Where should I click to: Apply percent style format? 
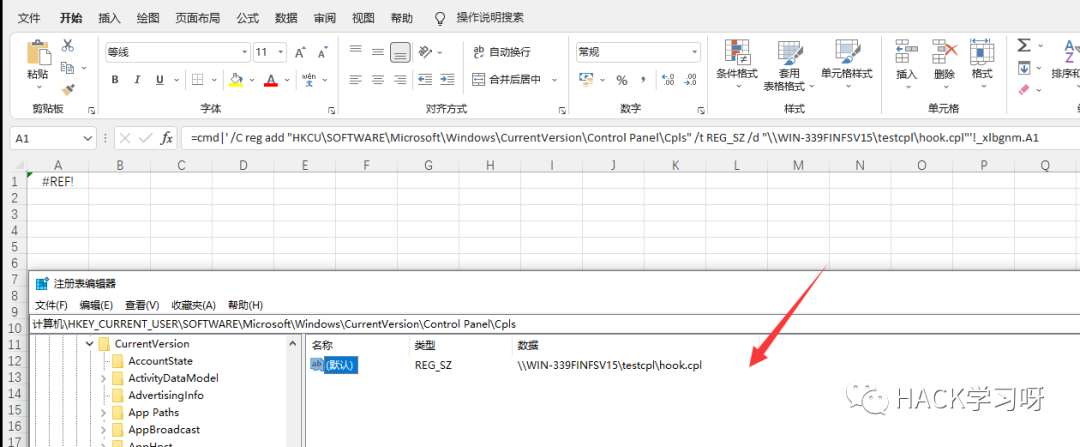pos(622,80)
